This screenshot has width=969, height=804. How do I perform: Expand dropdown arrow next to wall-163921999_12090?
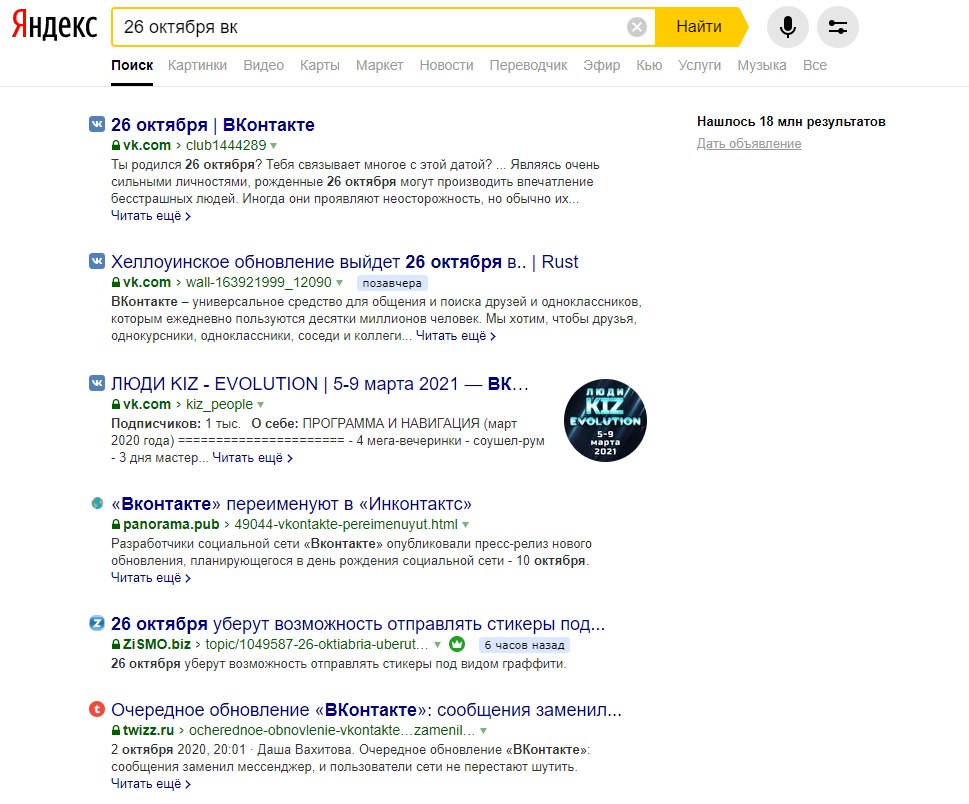(x=339, y=283)
